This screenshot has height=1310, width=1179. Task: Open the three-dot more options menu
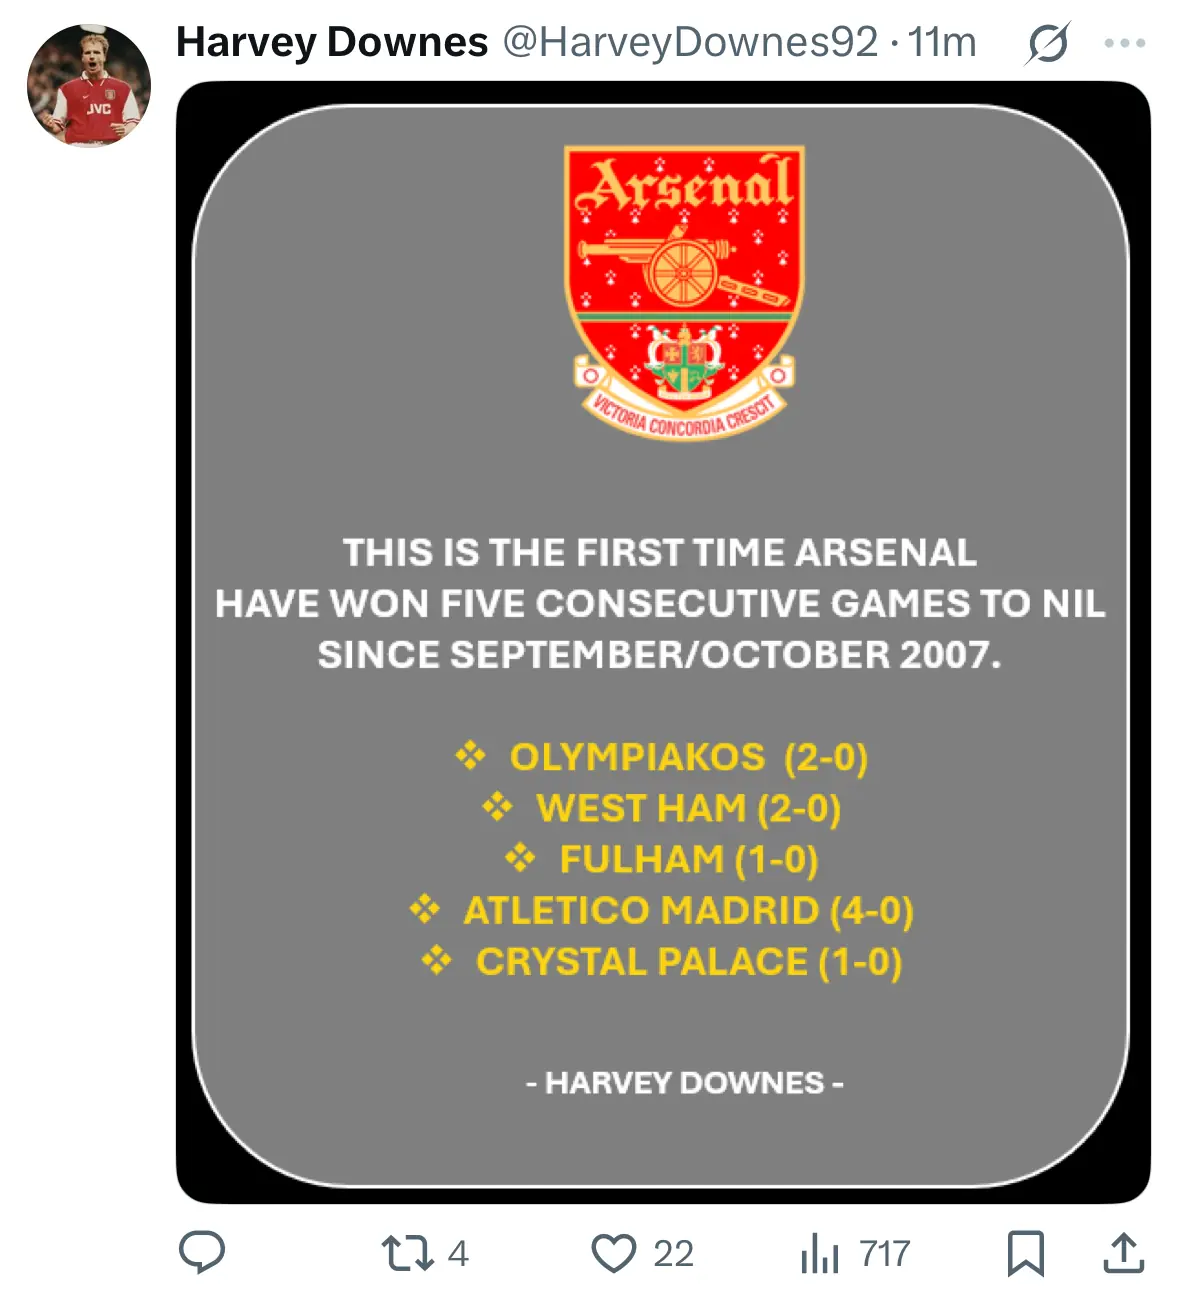point(1125,43)
